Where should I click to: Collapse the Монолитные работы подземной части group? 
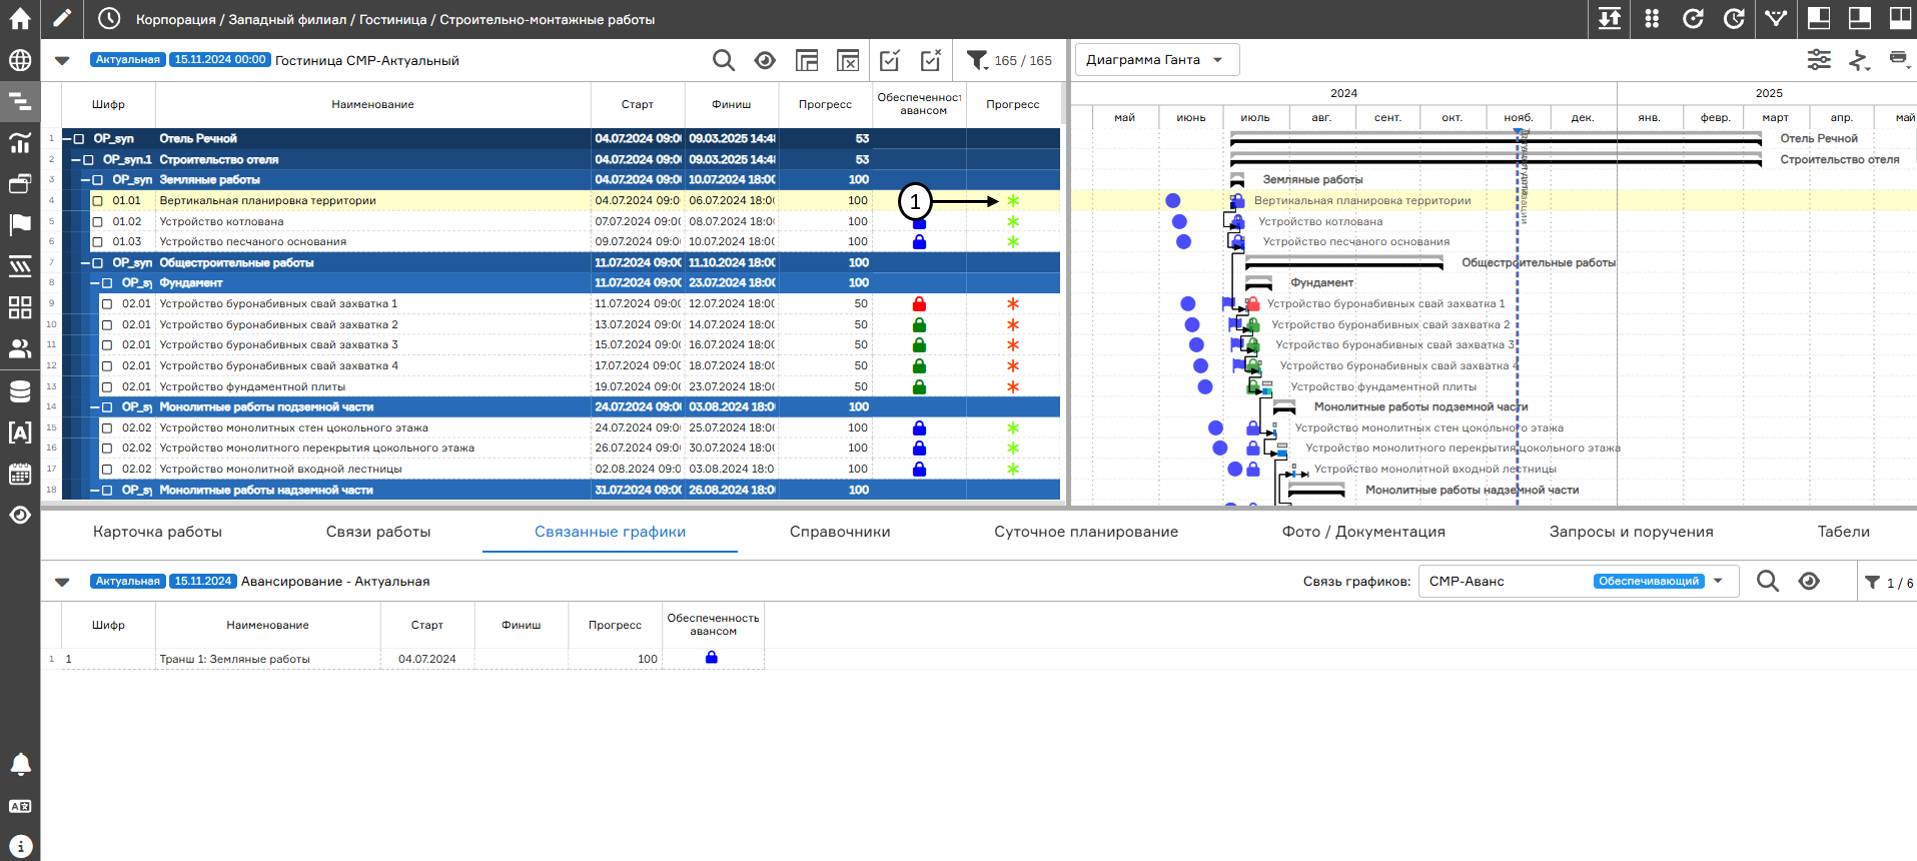pos(96,407)
